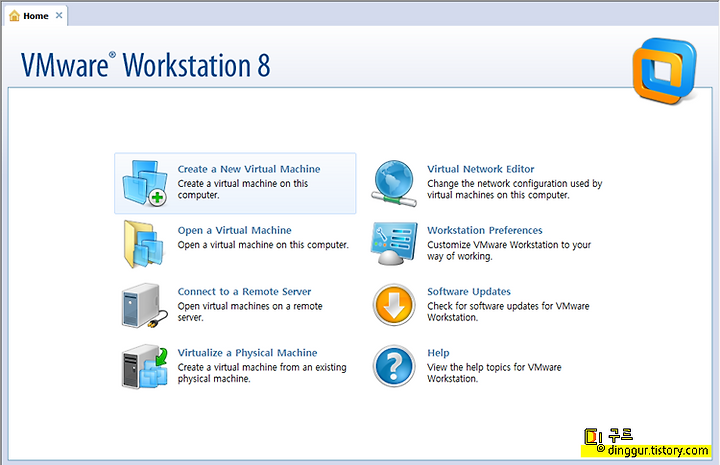
Task: Open the Workstation Preferences link
Action: click(485, 230)
